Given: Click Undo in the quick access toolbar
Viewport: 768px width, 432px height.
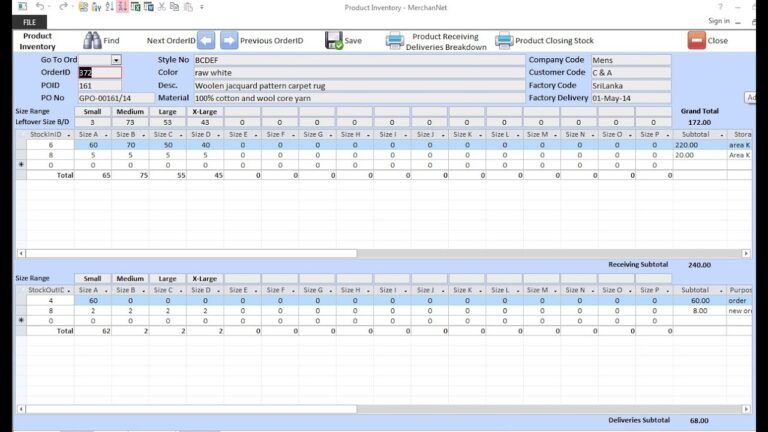Looking at the screenshot, I should (x=37, y=7).
